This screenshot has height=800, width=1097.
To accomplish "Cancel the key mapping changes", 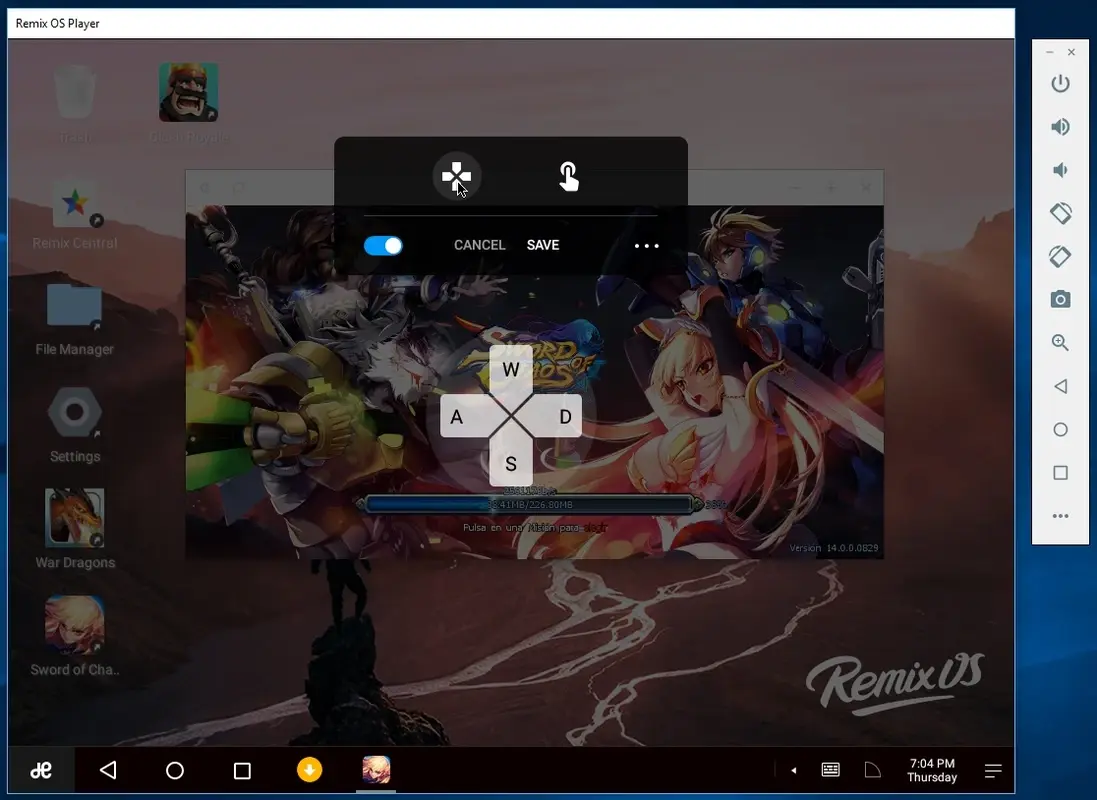I will click(479, 244).
